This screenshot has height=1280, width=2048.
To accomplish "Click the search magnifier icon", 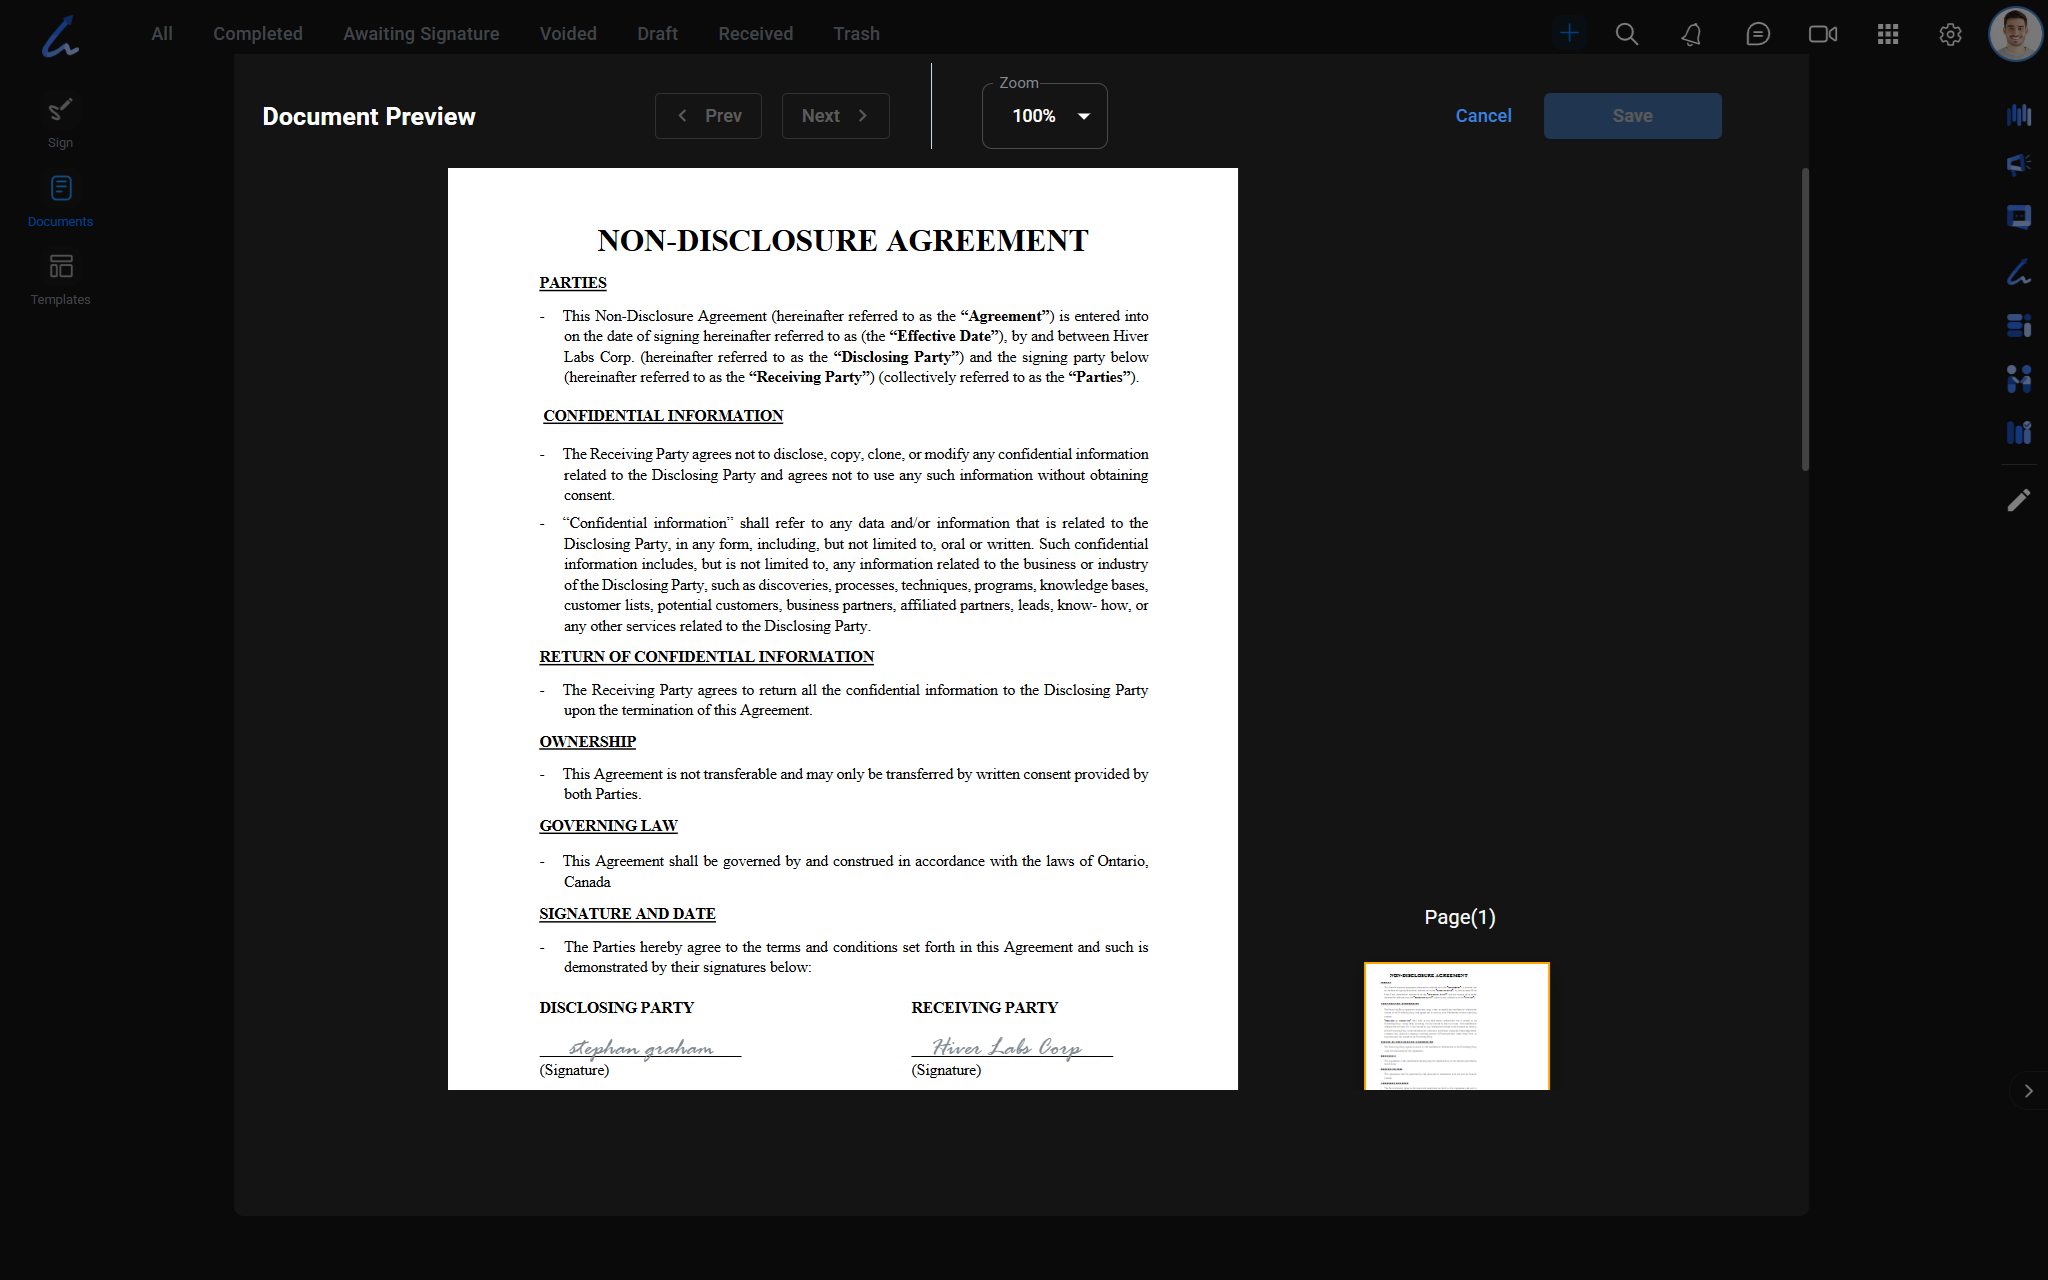I will tap(1626, 34).
